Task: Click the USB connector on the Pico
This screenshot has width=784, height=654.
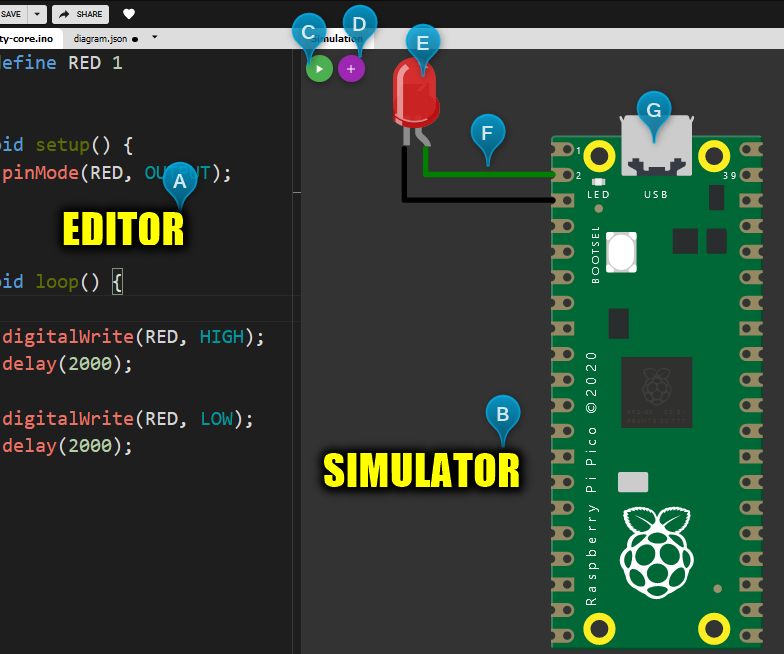Action: 656,146
